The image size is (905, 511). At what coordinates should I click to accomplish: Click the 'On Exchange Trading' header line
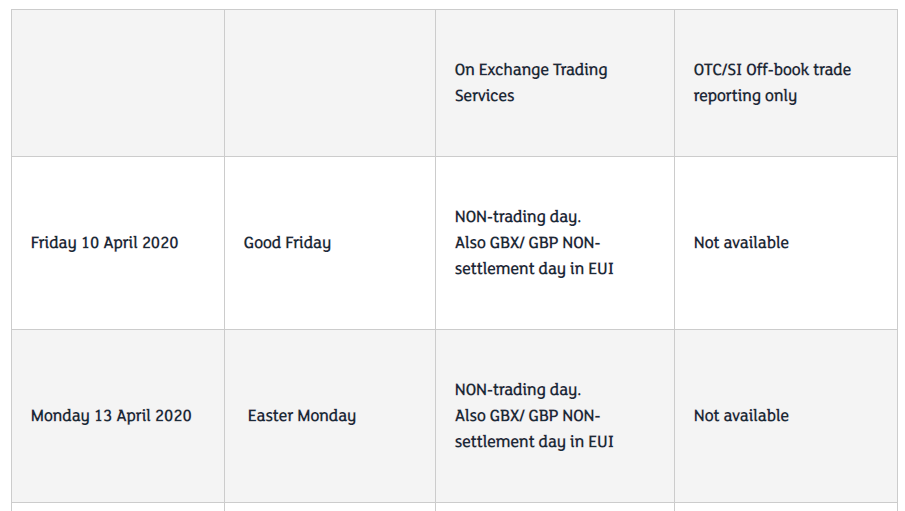click(x=530, y=70)
